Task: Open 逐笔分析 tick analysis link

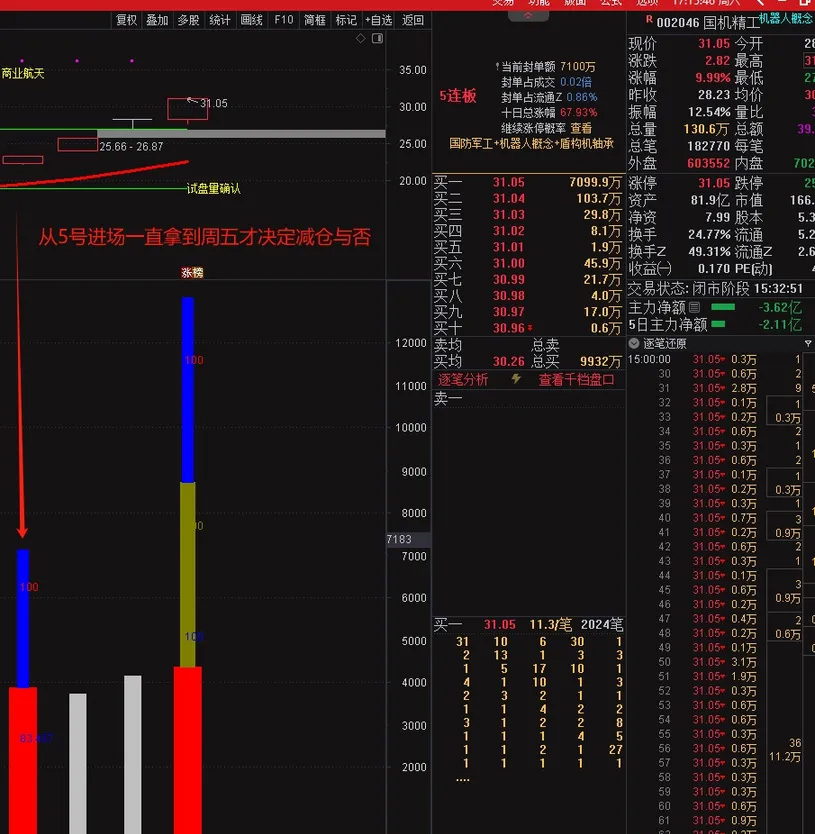Action: pos(463,380)
